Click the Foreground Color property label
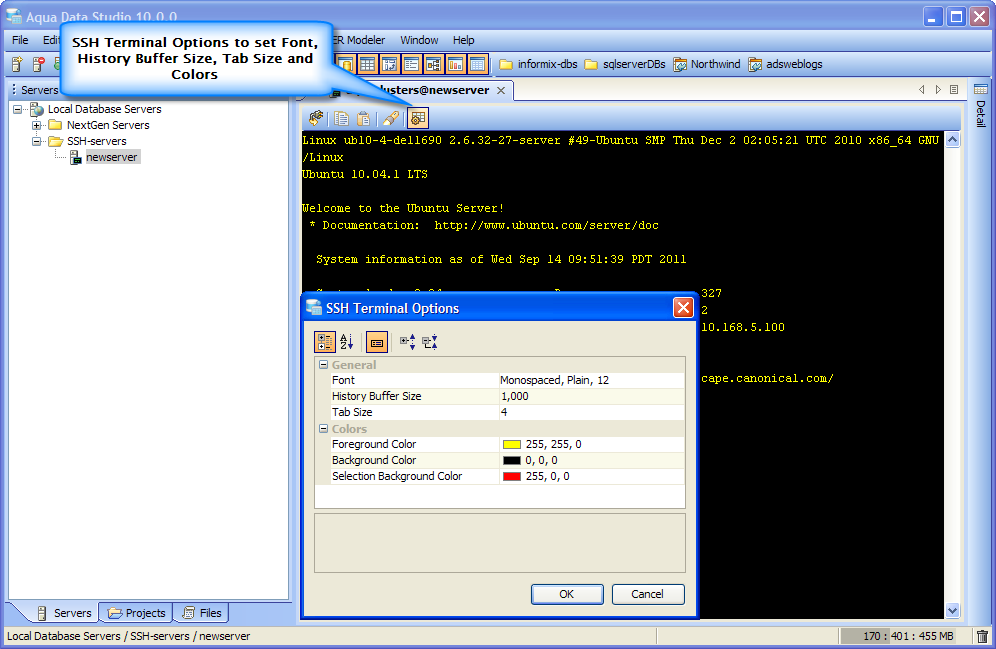This screenshot has width=996, height=649. click(374, 445)
